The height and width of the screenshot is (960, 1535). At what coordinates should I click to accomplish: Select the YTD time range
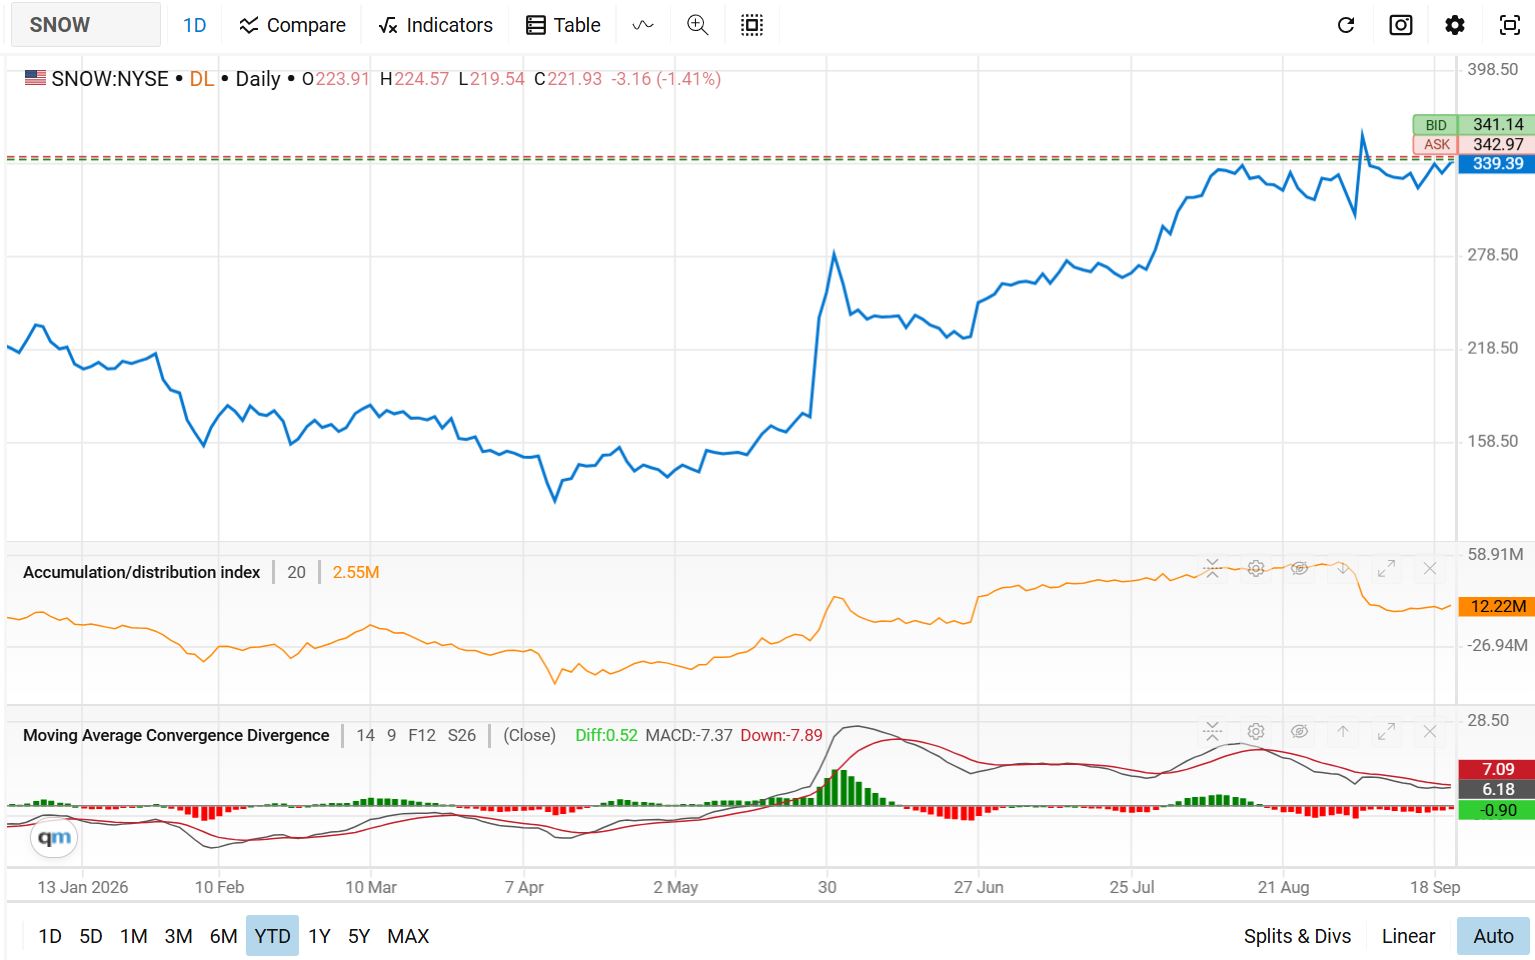272,936
